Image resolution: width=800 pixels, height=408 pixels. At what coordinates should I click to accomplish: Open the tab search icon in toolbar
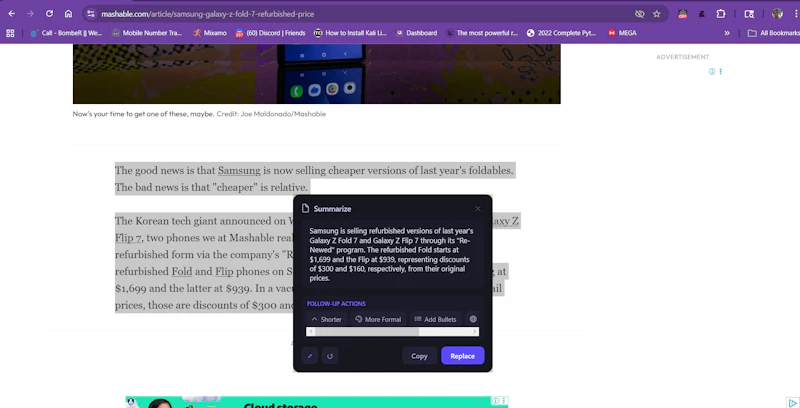749,14
